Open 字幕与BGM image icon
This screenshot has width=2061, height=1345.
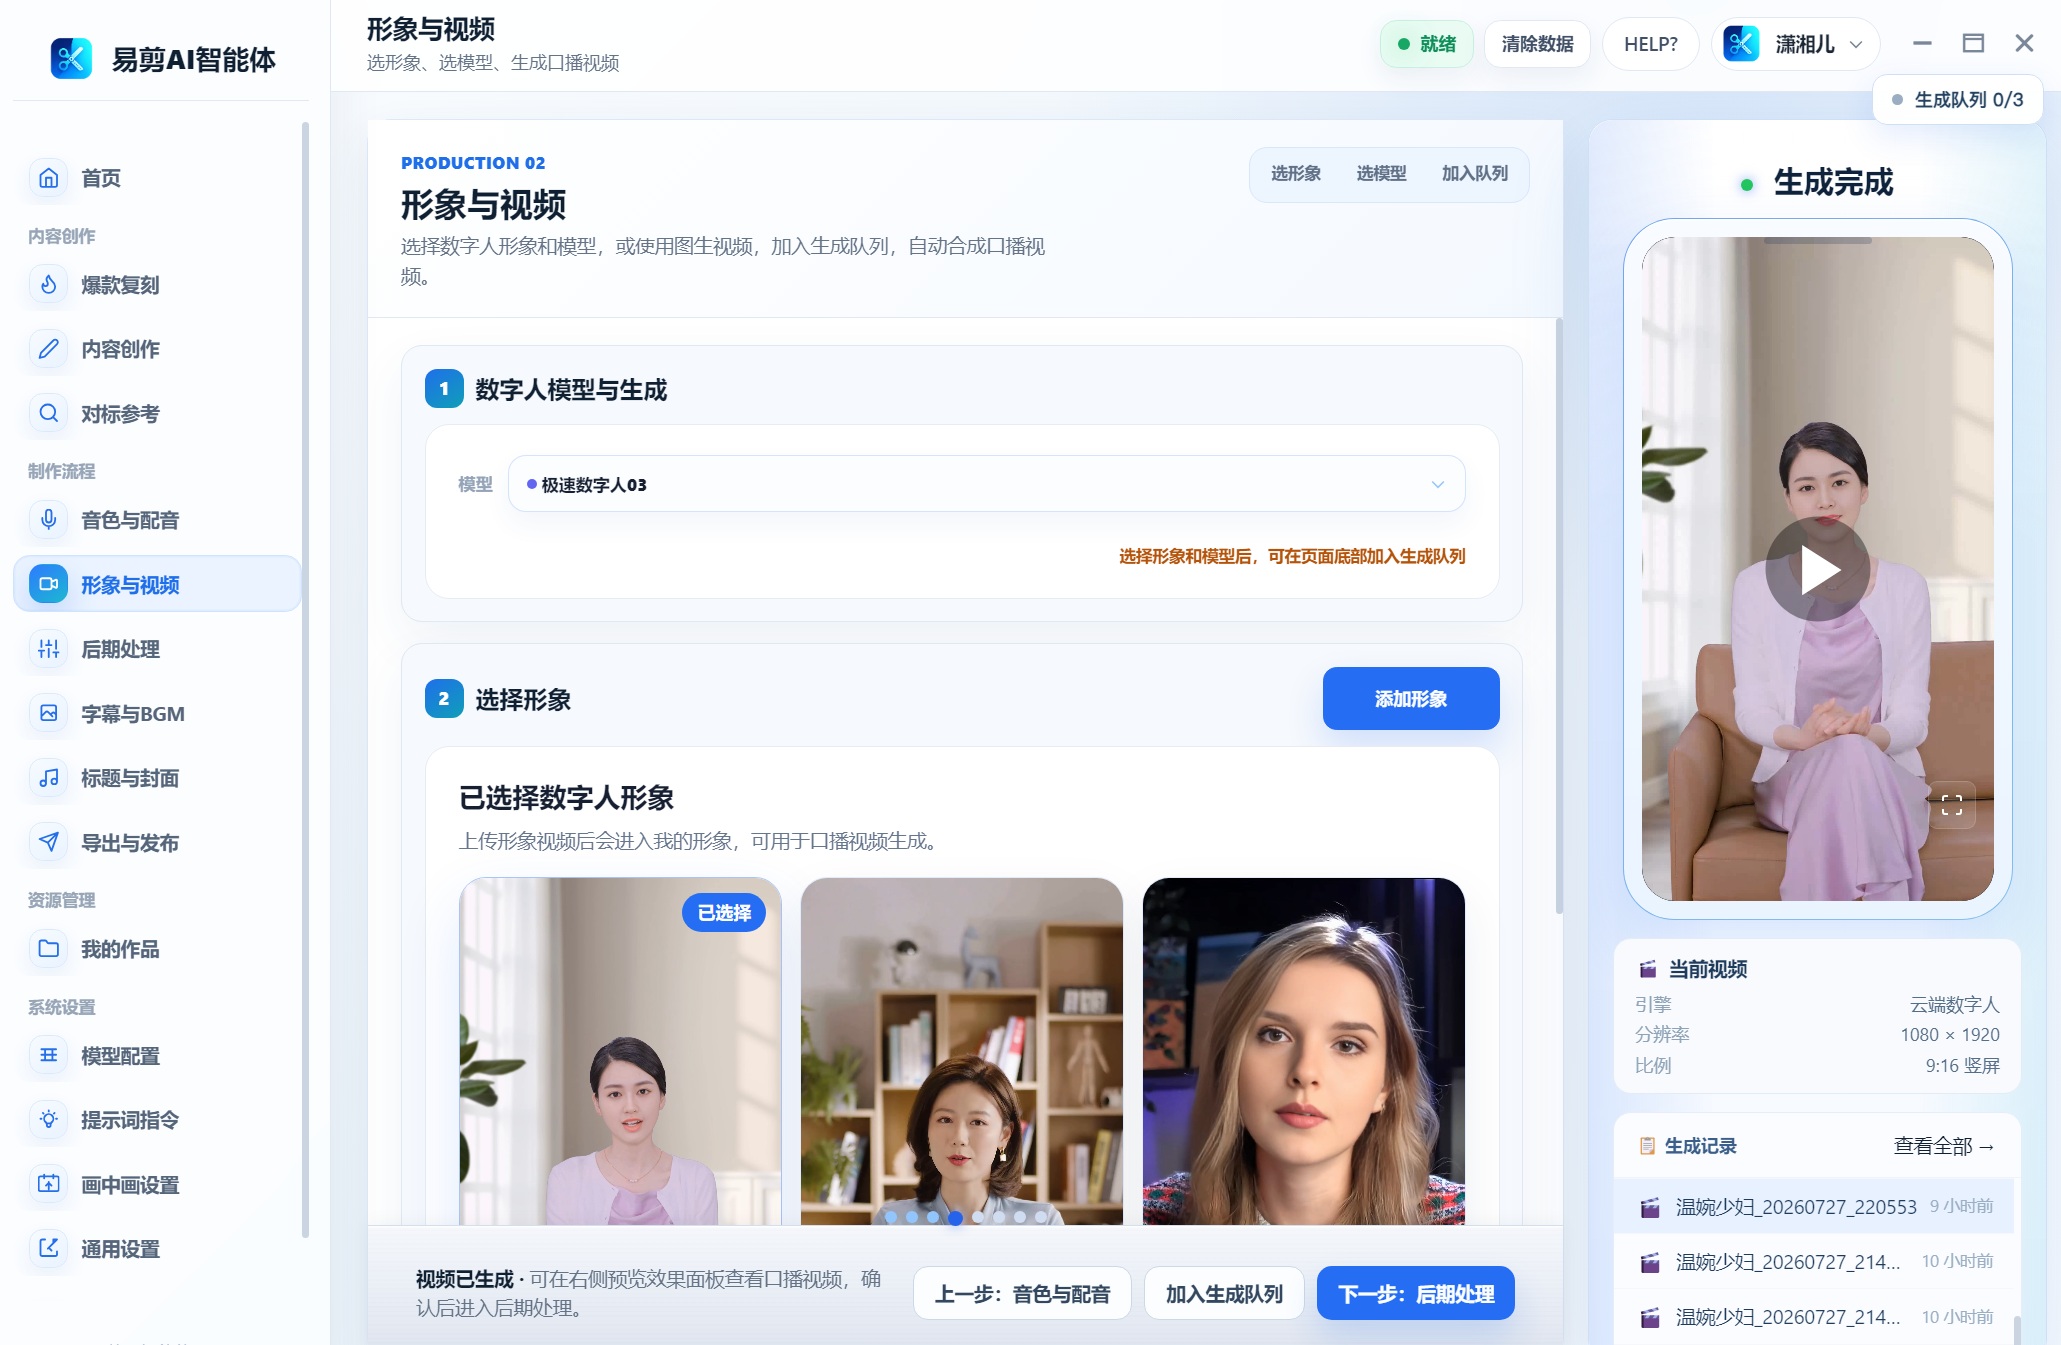48,713
